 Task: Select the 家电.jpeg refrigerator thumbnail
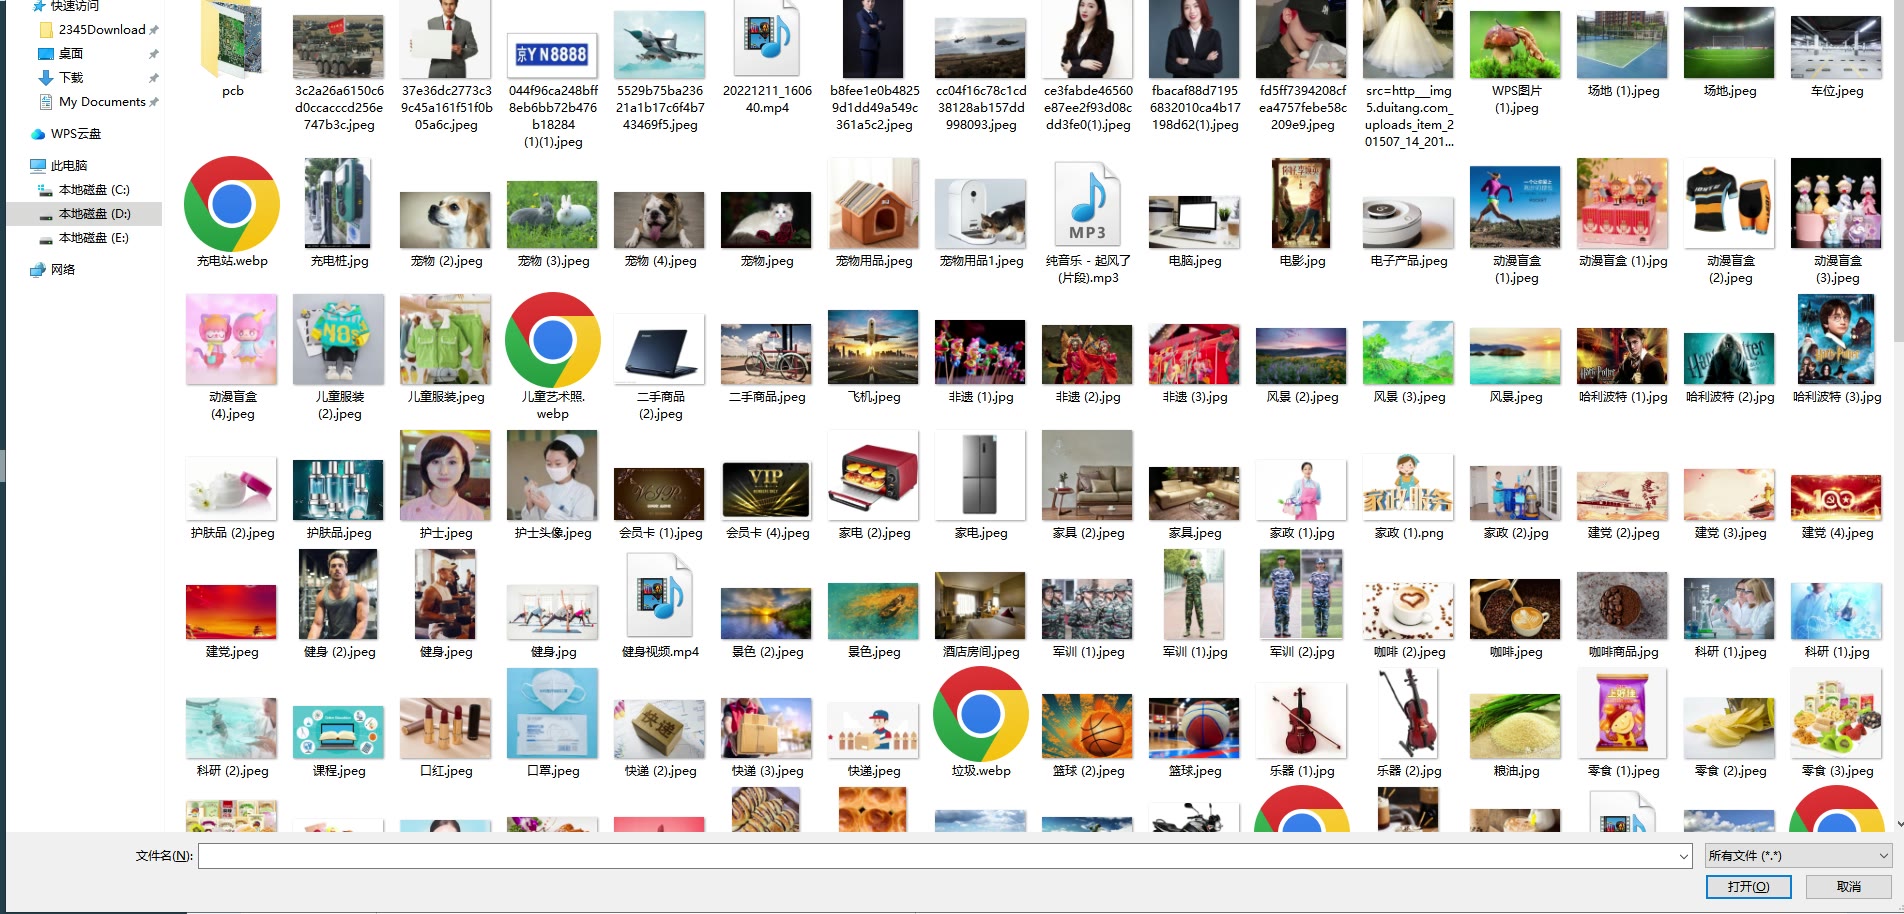(x=981, y=475)
